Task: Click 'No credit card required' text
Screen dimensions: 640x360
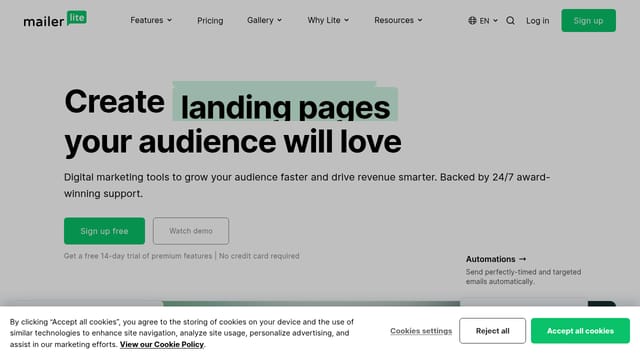Action: 259,256
